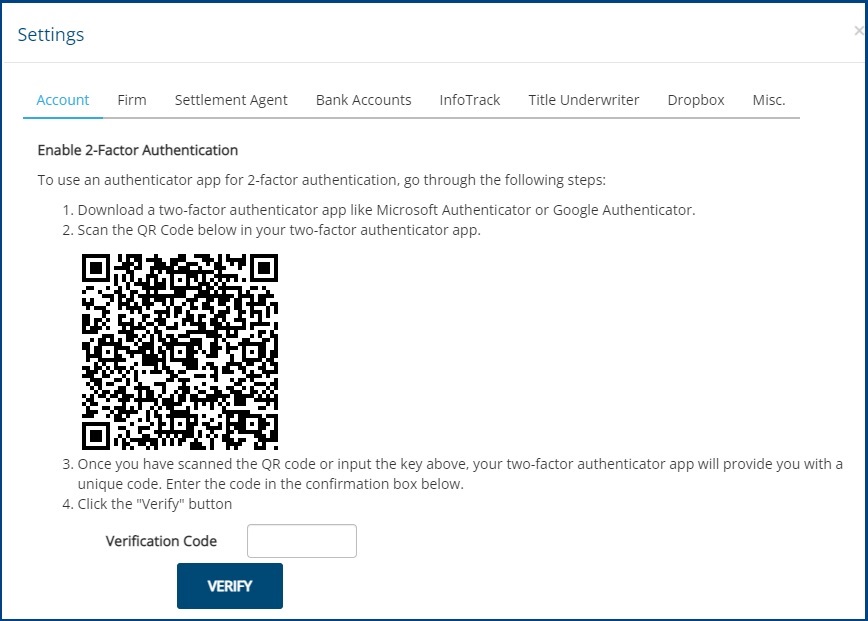Click the VERIFY button

pos(229,586)
